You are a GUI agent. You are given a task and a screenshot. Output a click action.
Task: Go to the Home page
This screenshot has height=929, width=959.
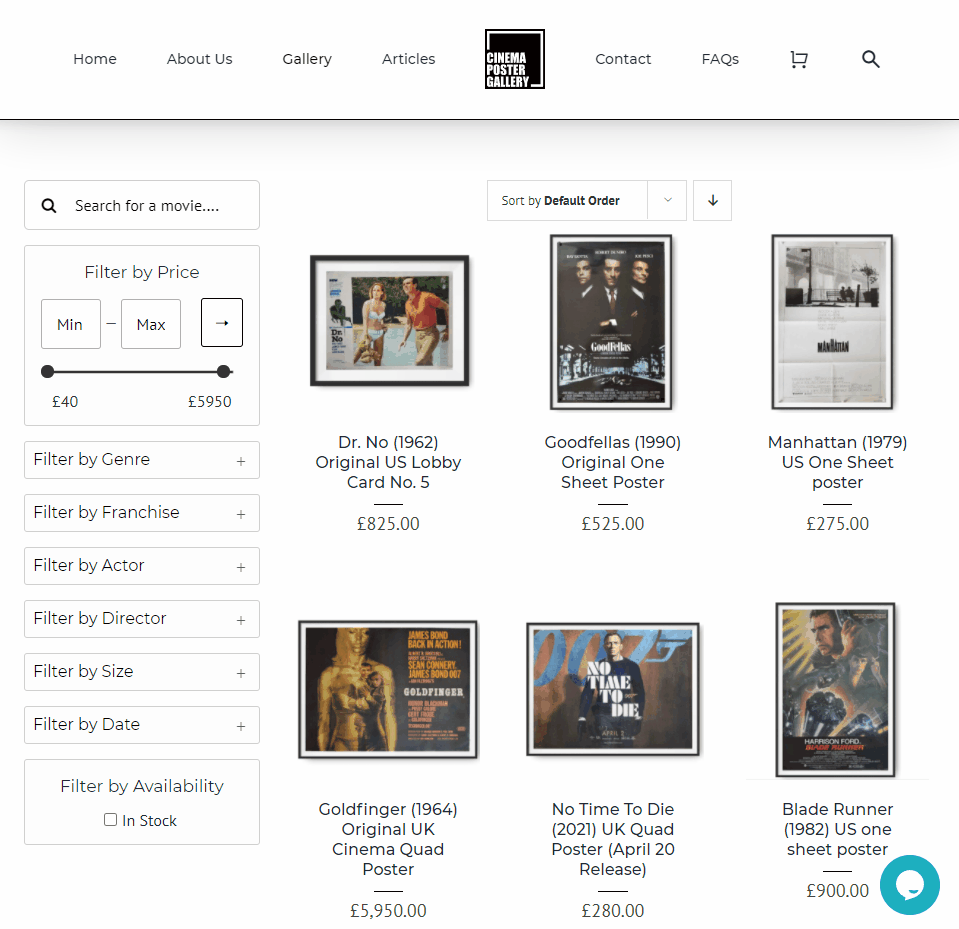[x=95, y=59]
